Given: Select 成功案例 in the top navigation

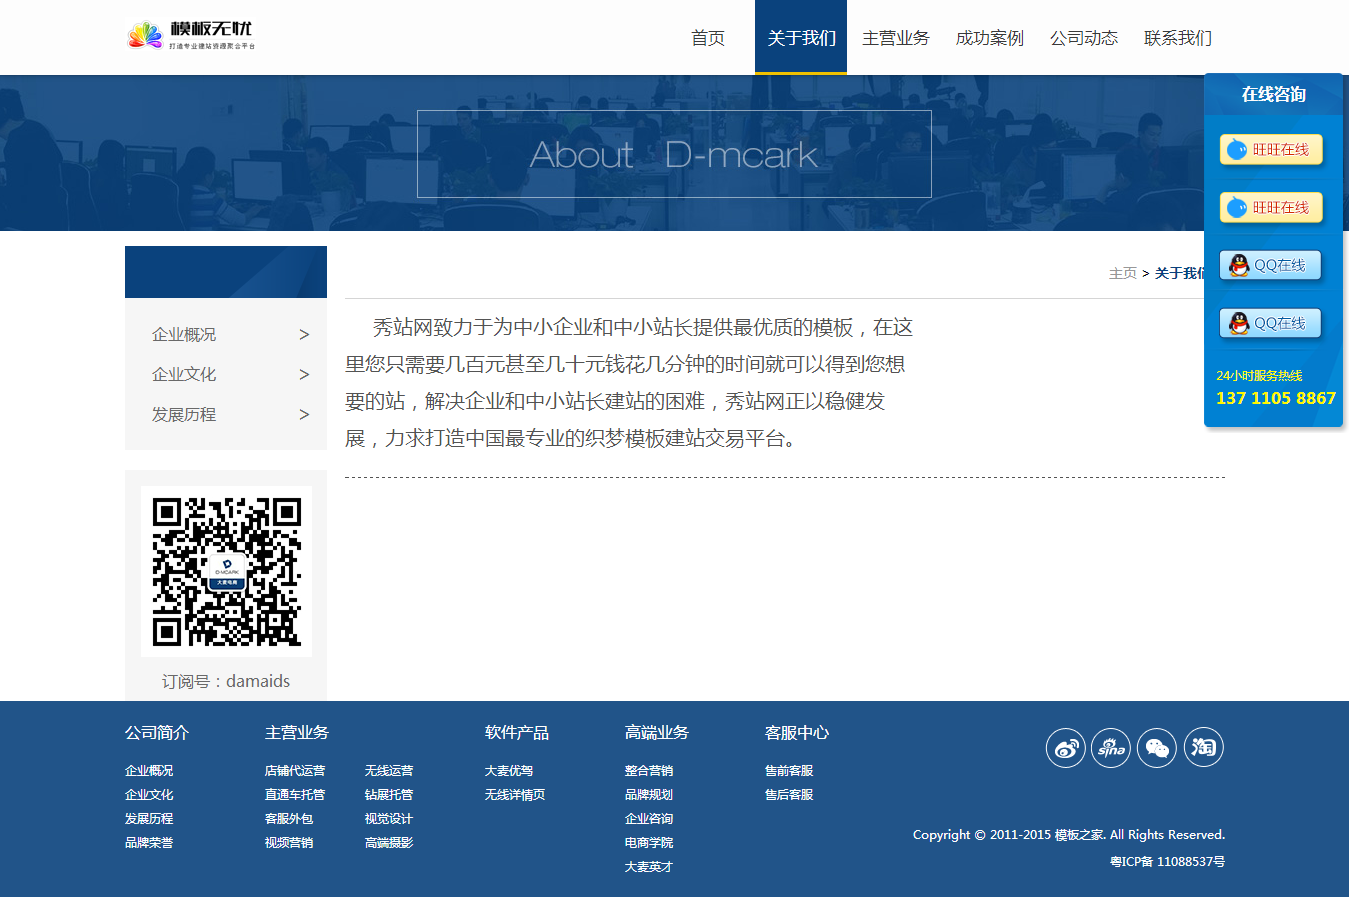Looking at the screenshot, I should point(990,38).
